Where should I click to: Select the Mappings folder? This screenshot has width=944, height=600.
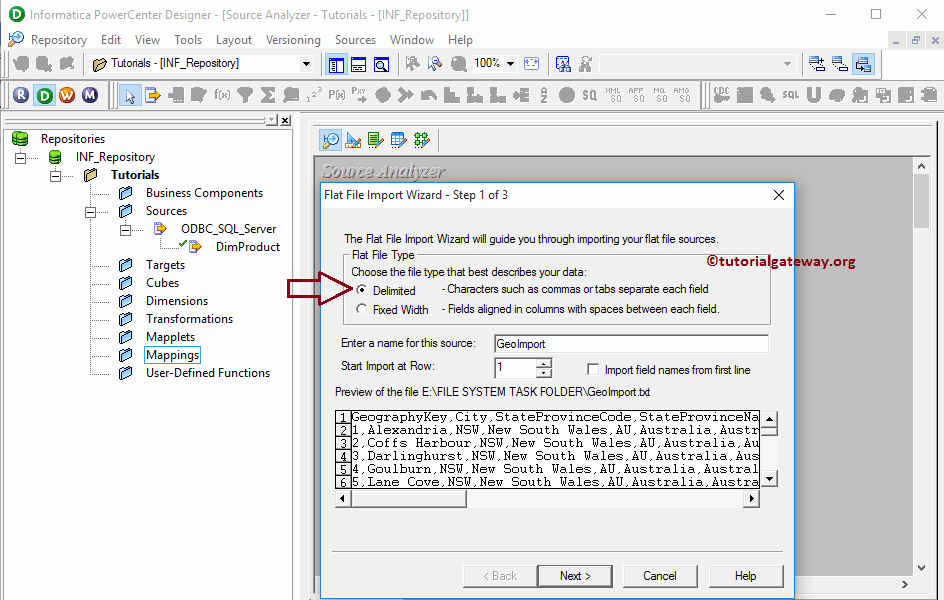coord(172,355)
